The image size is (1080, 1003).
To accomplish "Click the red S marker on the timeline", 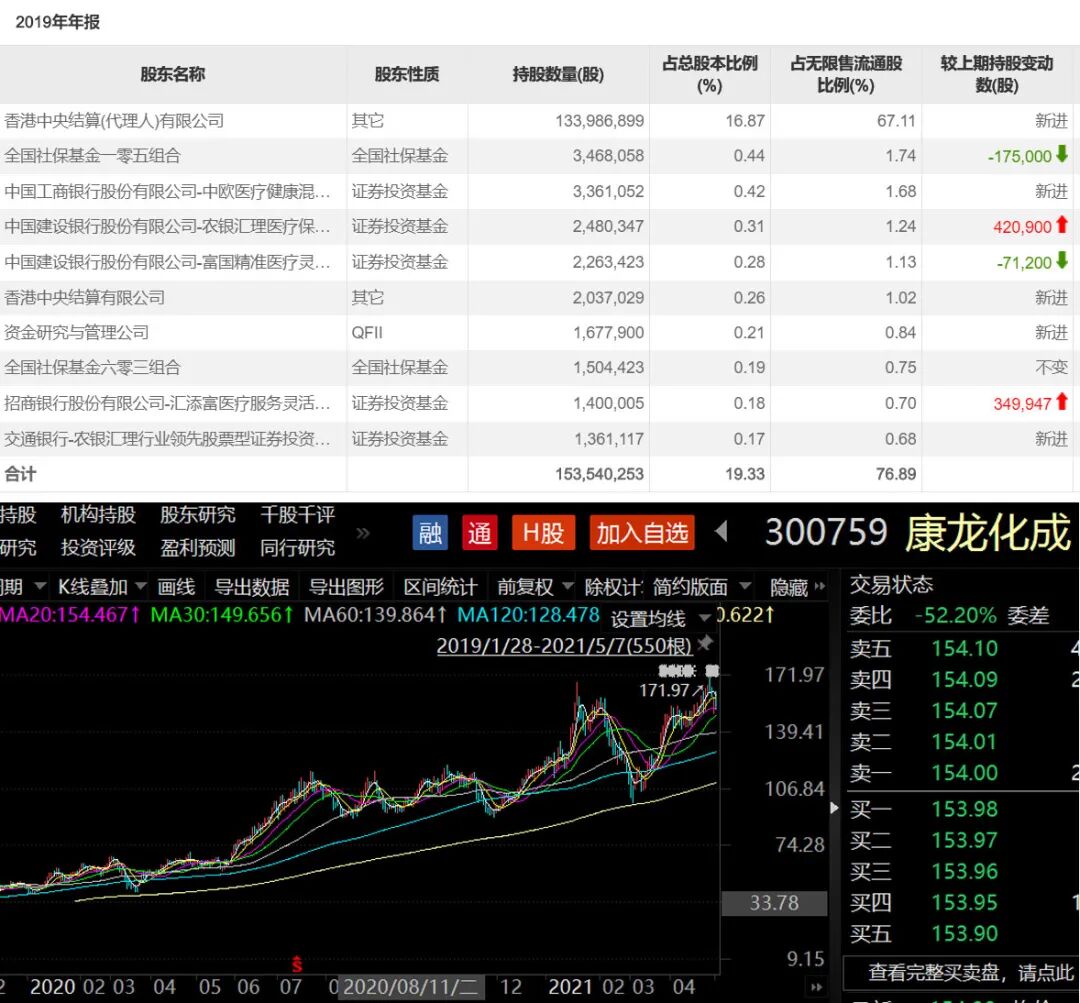I will click(297, 963).
